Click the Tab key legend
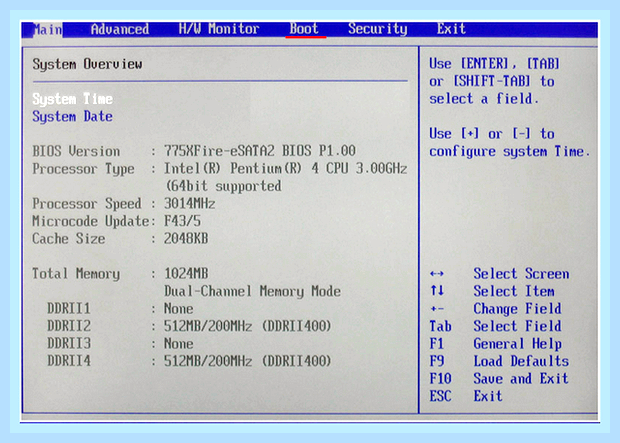Viewport: 620px width, 443px height. click(x=440, y=326)
